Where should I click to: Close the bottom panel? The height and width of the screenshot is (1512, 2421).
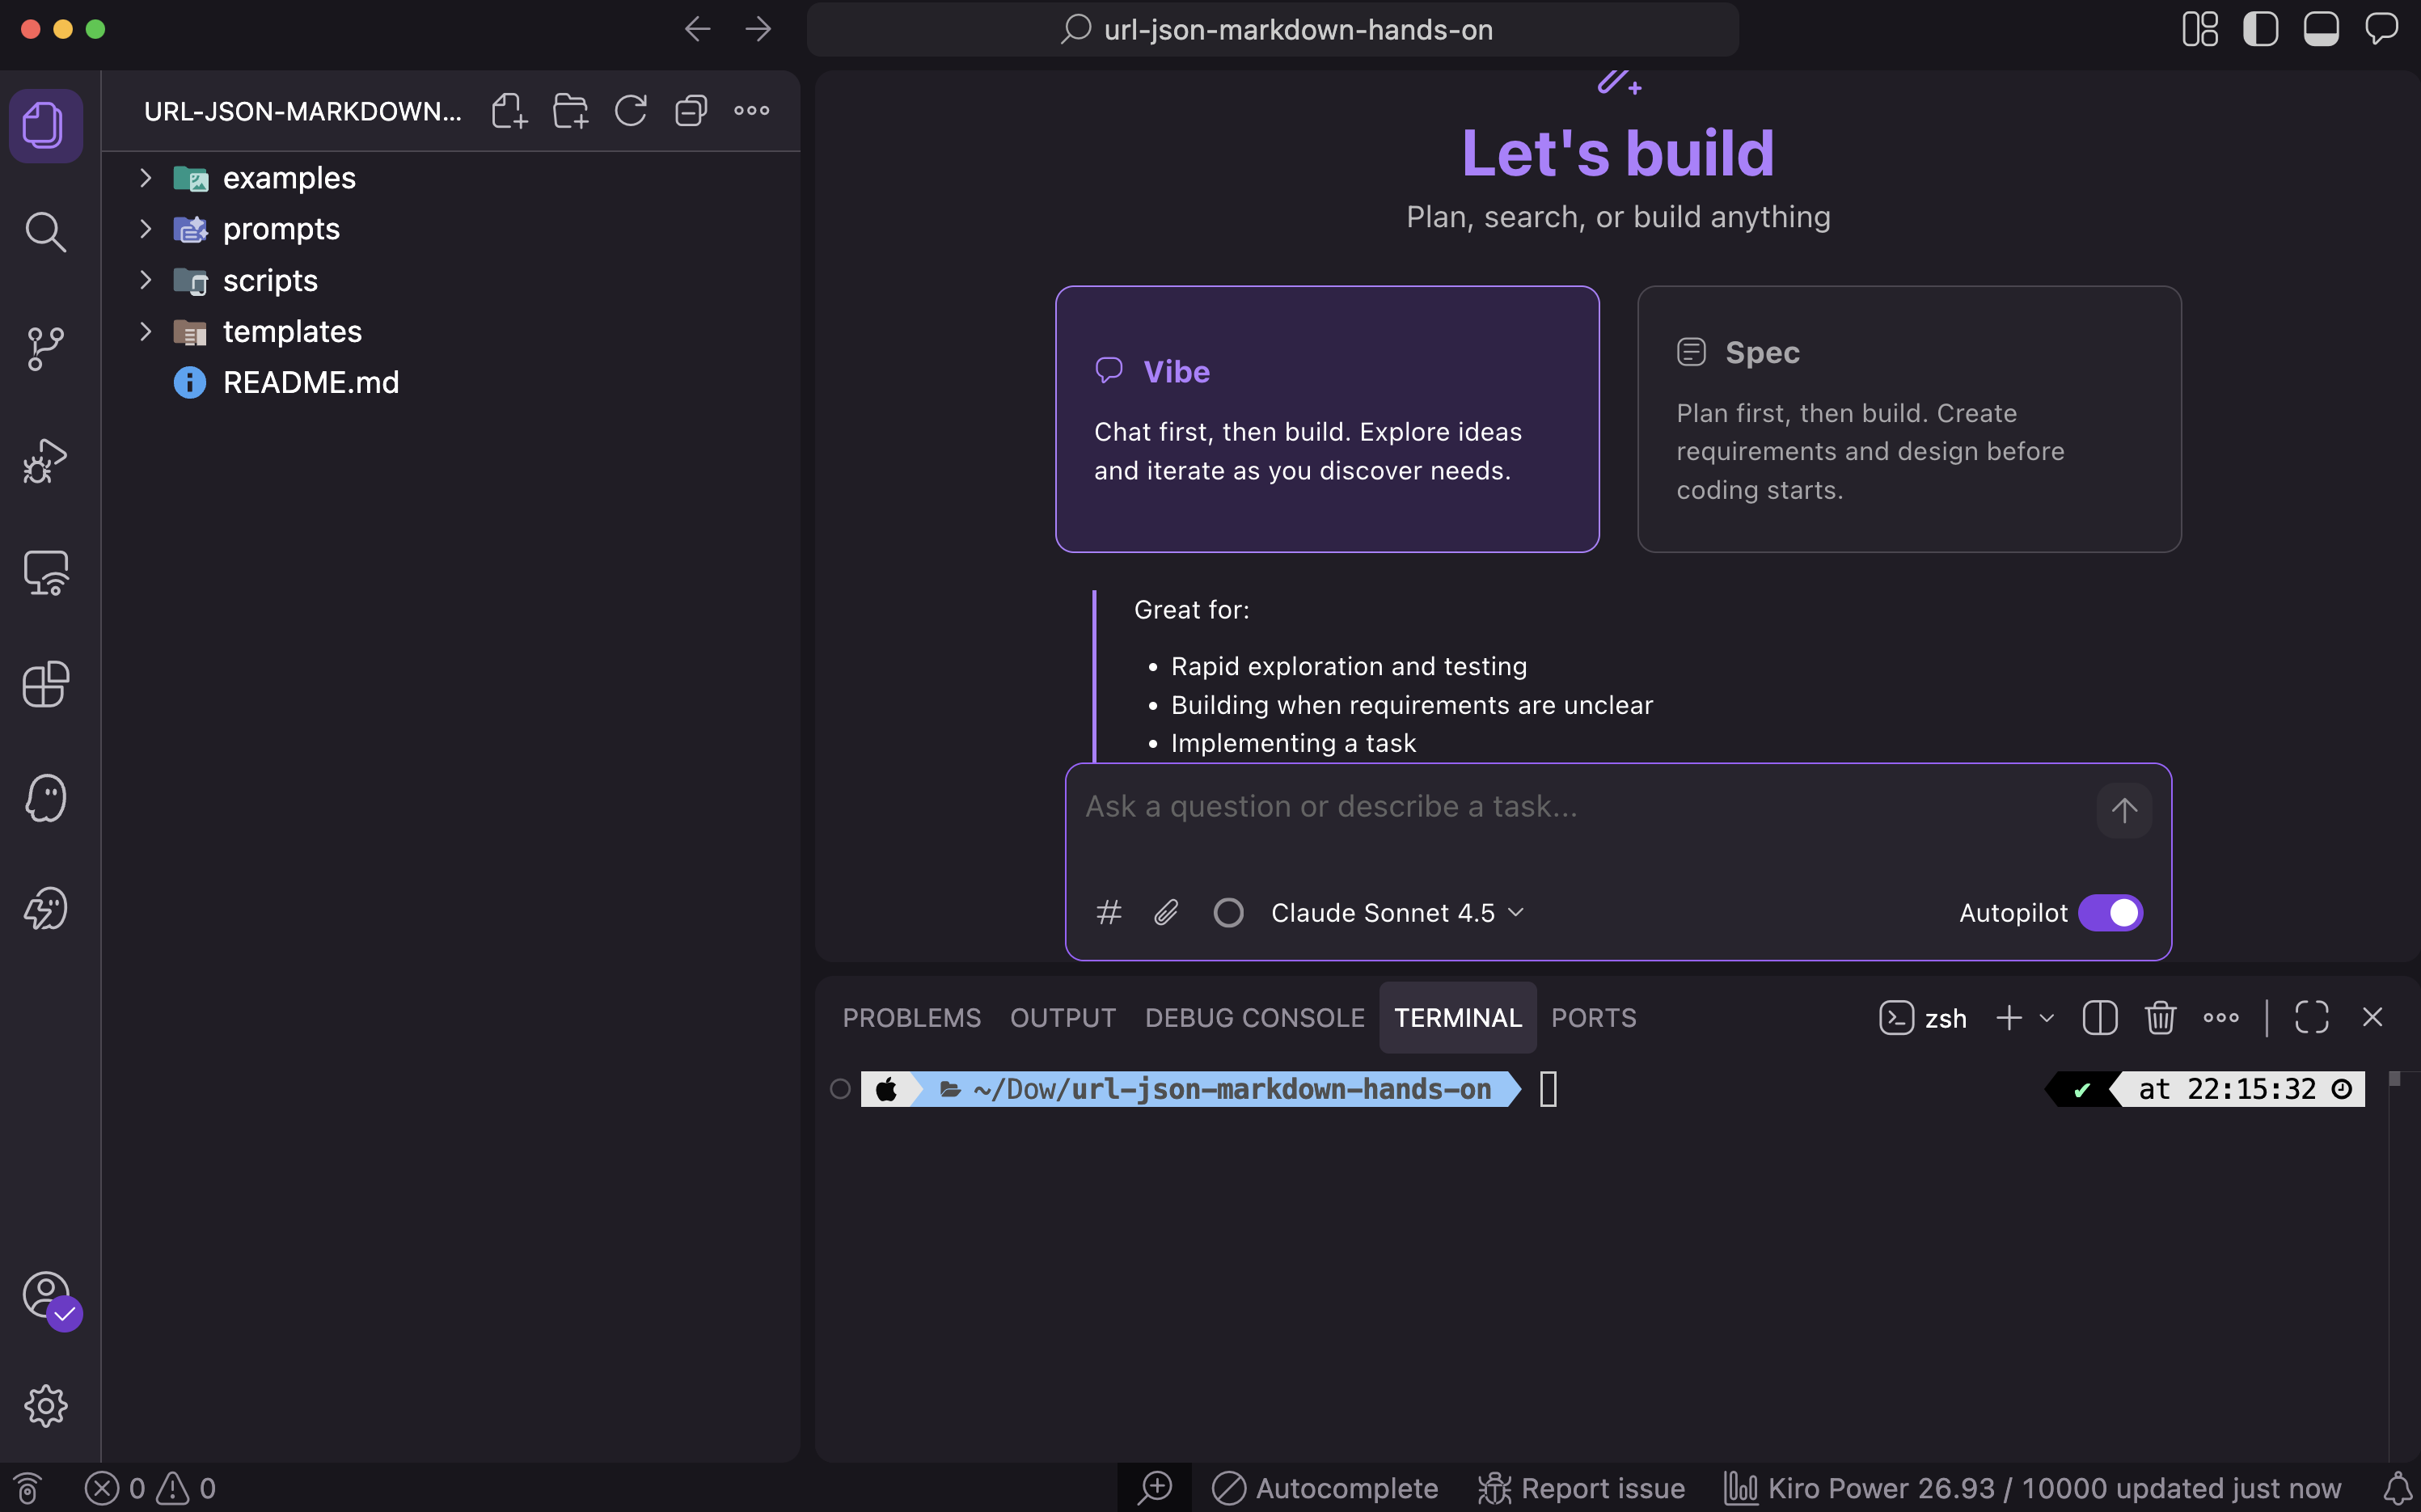pos(2372,1018)
